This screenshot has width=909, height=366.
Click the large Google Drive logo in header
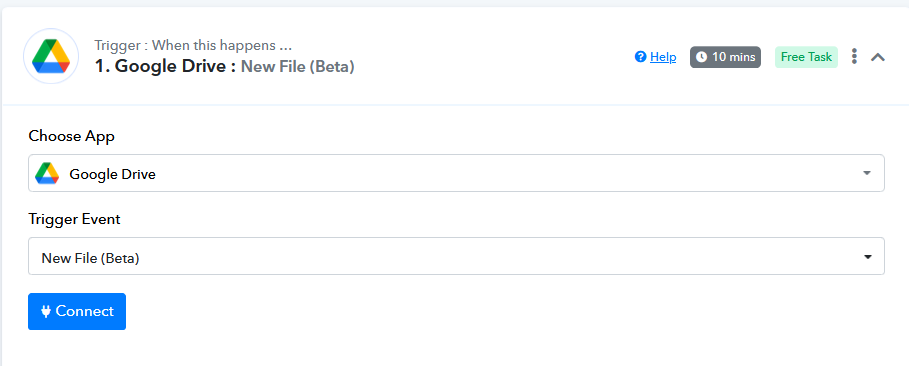tap(51, 56)
